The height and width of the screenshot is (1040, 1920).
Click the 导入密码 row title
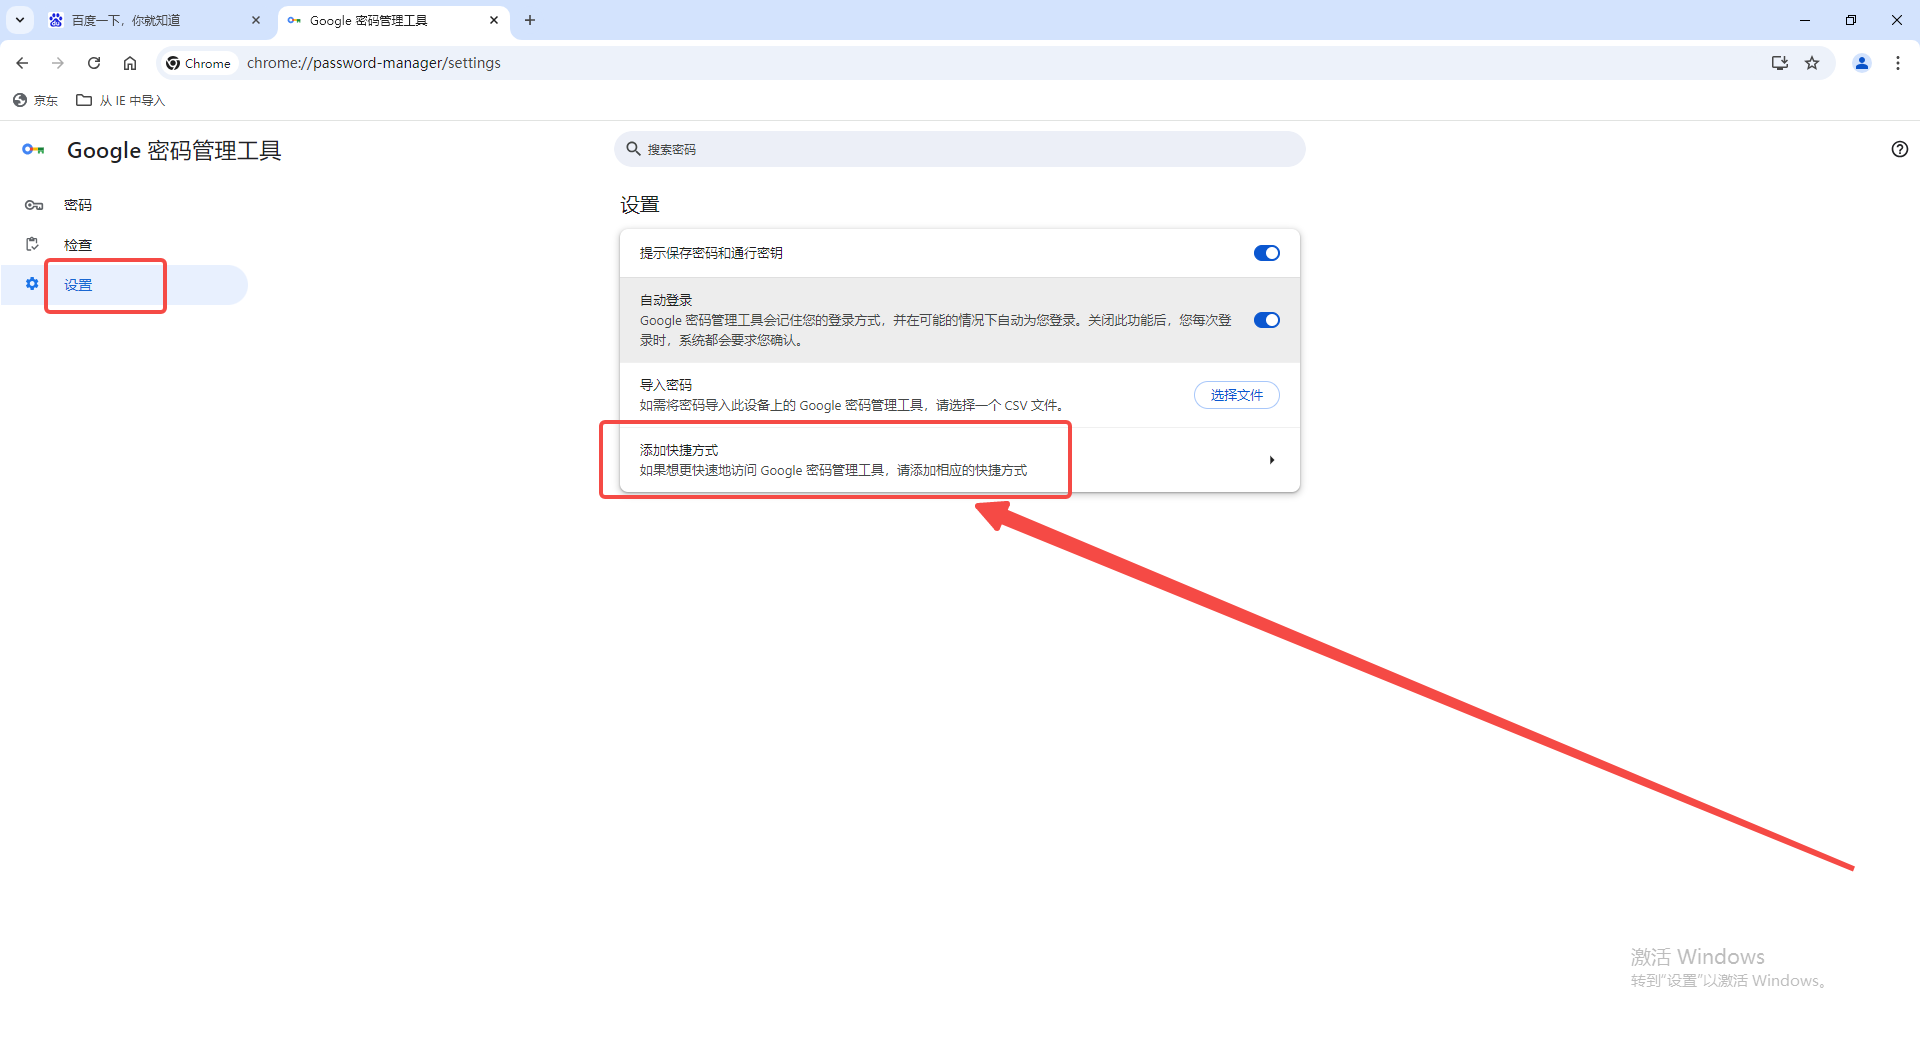pyautogui.click(x=666, y=385)
